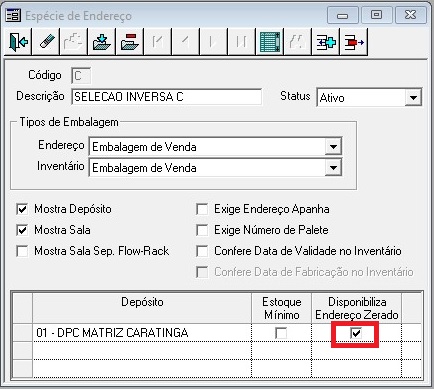This screenshot has height=389, width=434.
Task: Click the insert row plus icon
Action: tap(326, 42)
